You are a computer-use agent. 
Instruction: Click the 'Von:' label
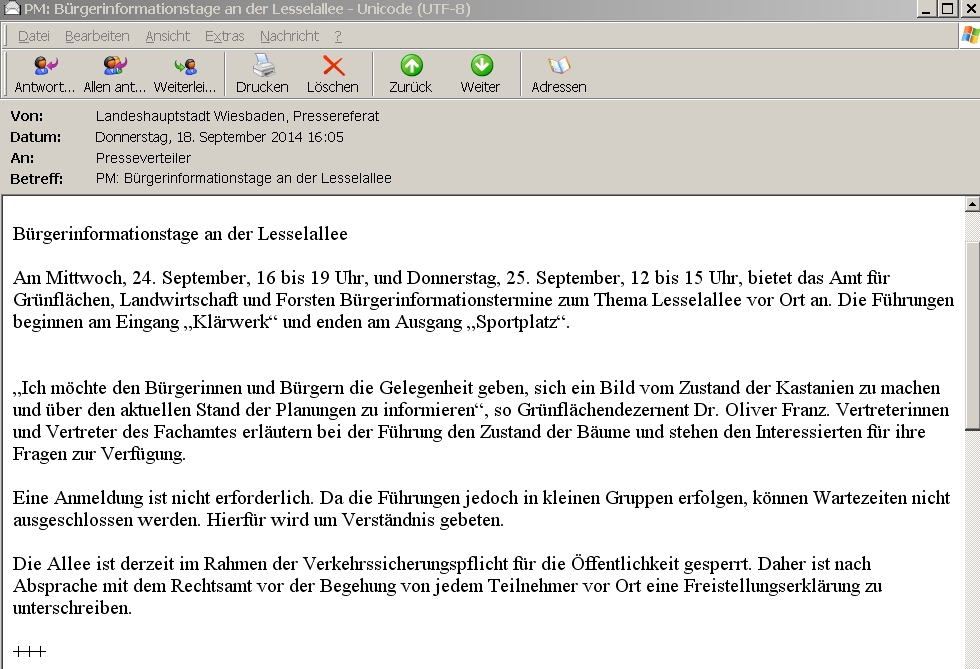coord(27,116)
